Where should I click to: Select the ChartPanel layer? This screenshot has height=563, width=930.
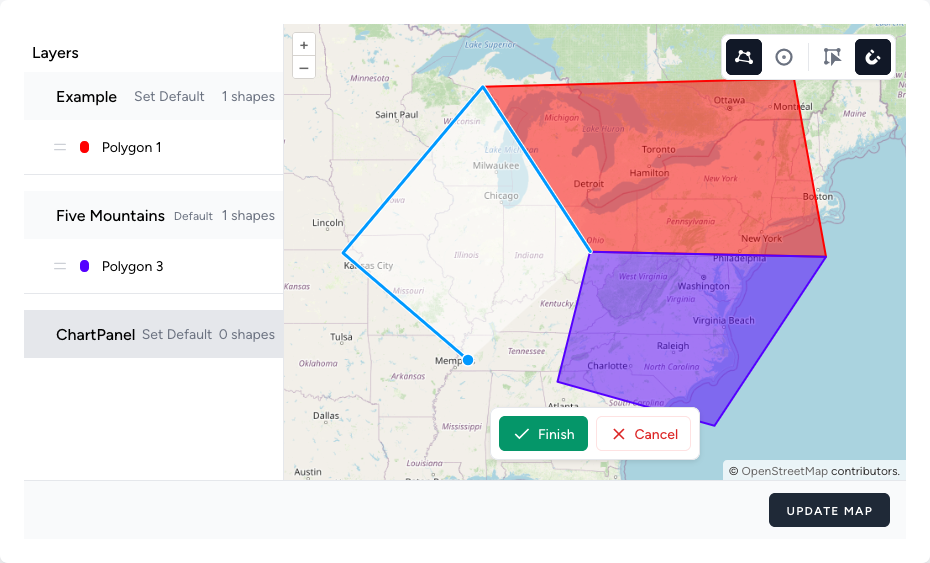[x=96, y=335]
